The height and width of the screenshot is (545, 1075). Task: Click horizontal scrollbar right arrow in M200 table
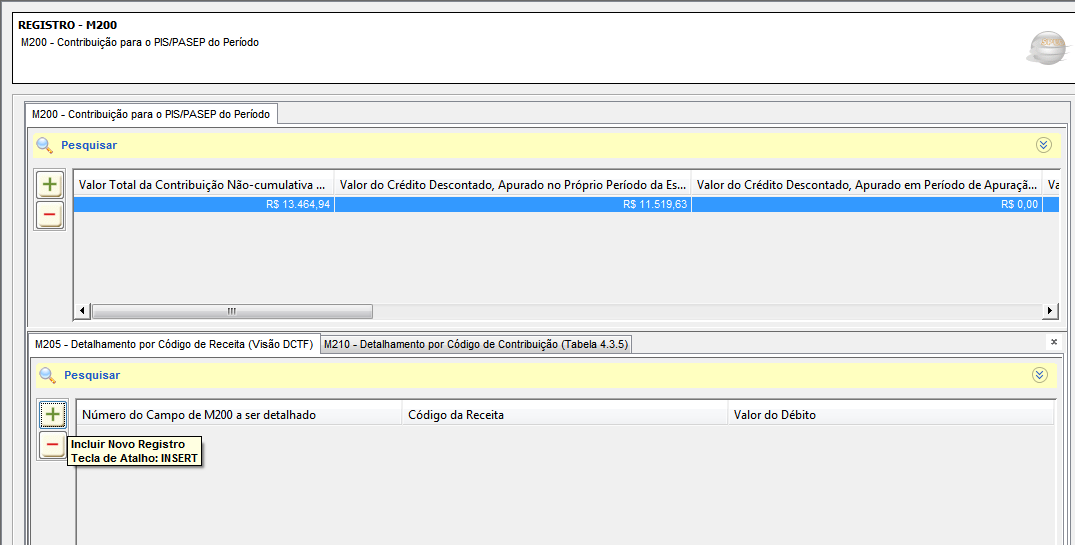1050,311
